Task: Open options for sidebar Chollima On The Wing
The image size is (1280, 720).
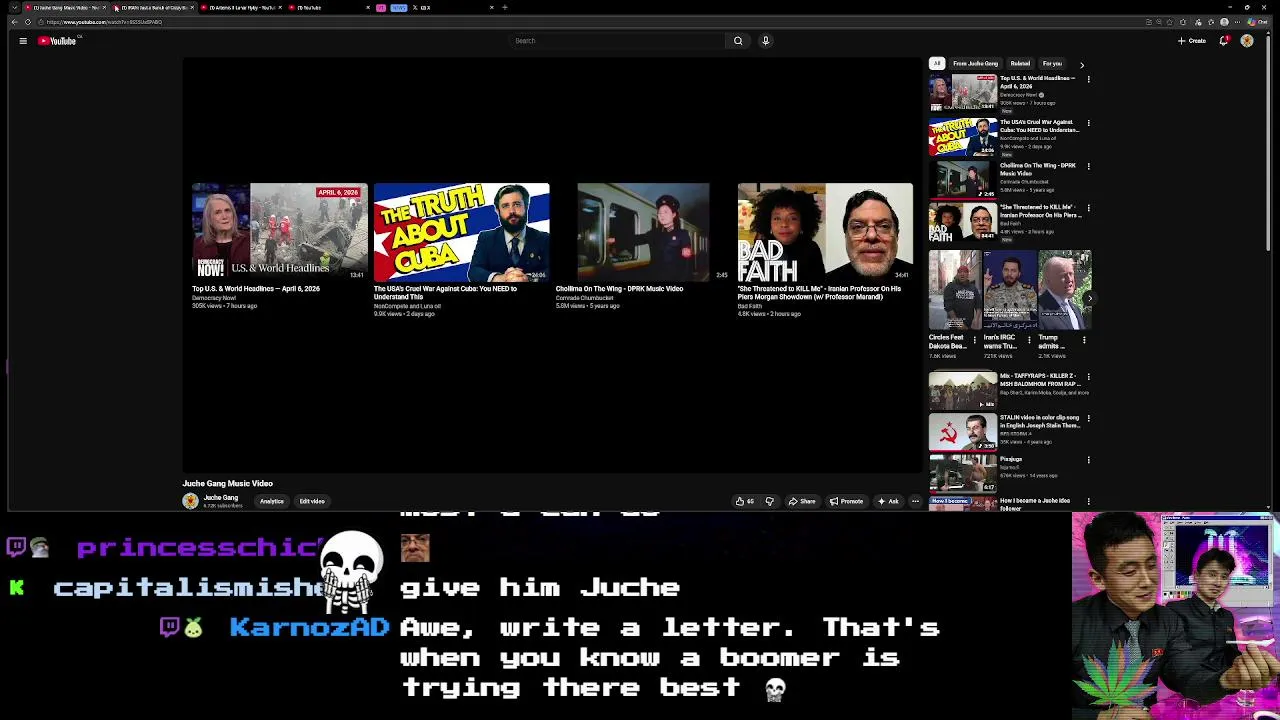Action: [1088, 166]
